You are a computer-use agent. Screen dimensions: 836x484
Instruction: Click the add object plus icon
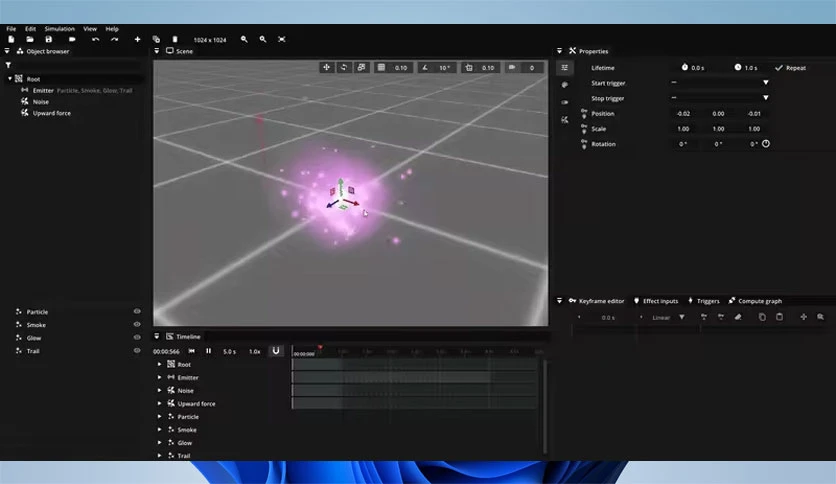coord(137,39)
